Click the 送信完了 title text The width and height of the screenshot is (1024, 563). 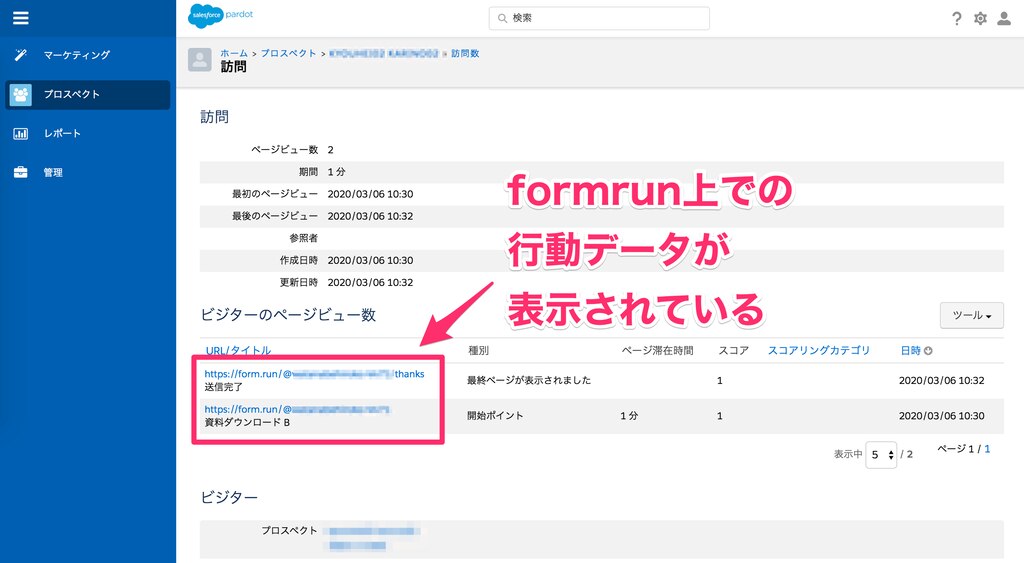tap(223, 387)
